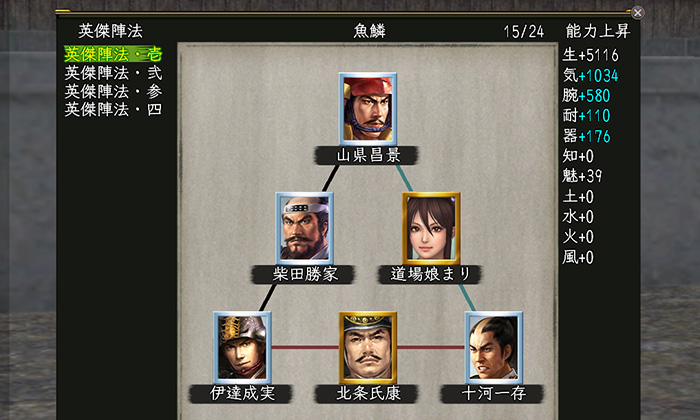Viewport: 700px width, 420px height.
Task: Select the 道場娘まり name plate
Action: coord(429,274)
